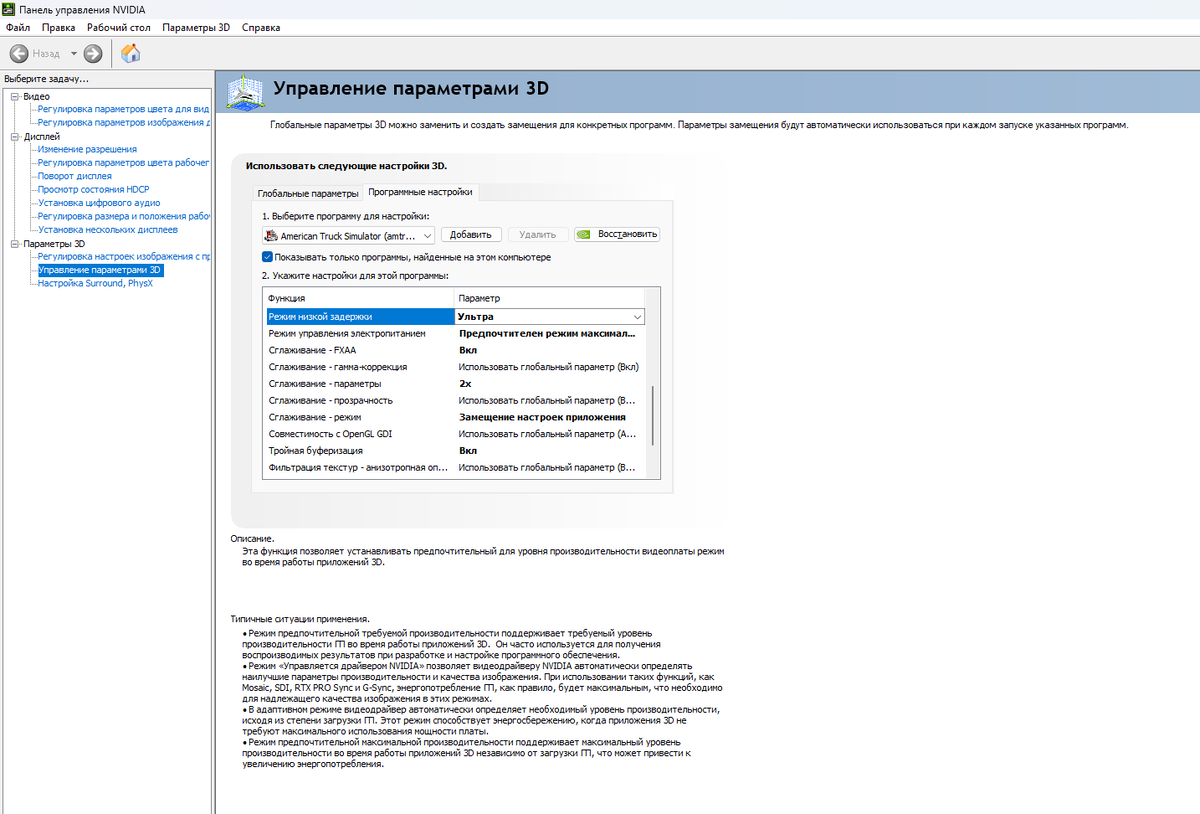Click the NVIDIA logo beside Восстановить
1200x814 pixels.
click(584, 234)
